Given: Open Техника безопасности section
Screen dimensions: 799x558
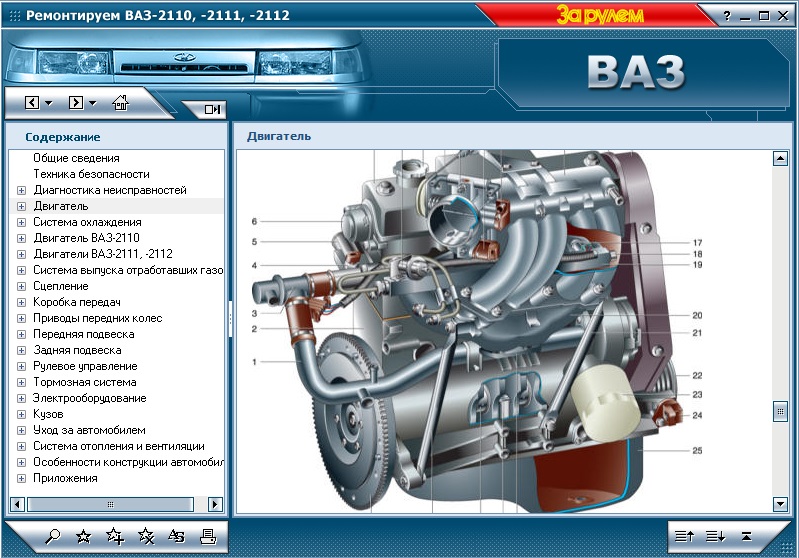Looking at the screenshot, I should tap(91, 174).
